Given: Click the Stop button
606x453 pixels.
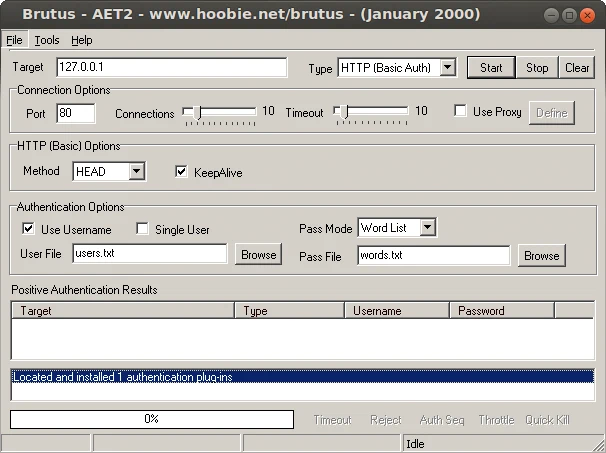Looking at the screenshot, I should 537,68.
